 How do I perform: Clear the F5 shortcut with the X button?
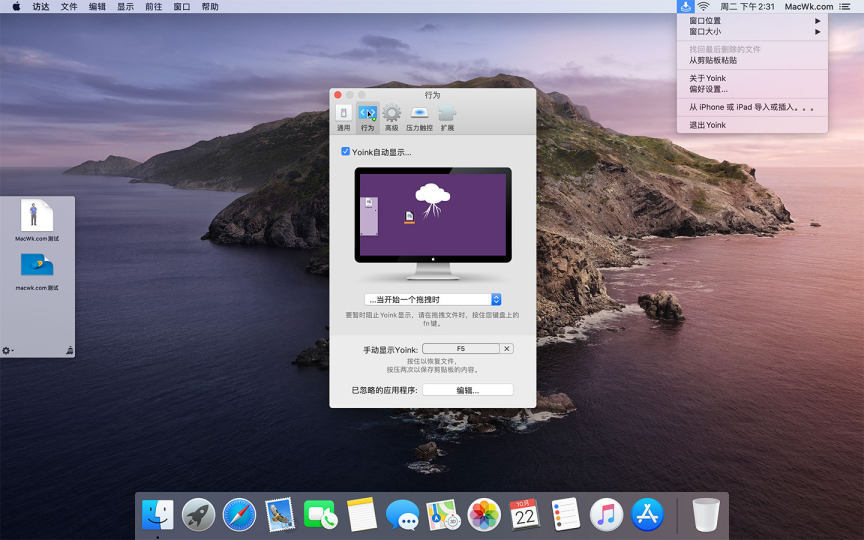[507, 348]
